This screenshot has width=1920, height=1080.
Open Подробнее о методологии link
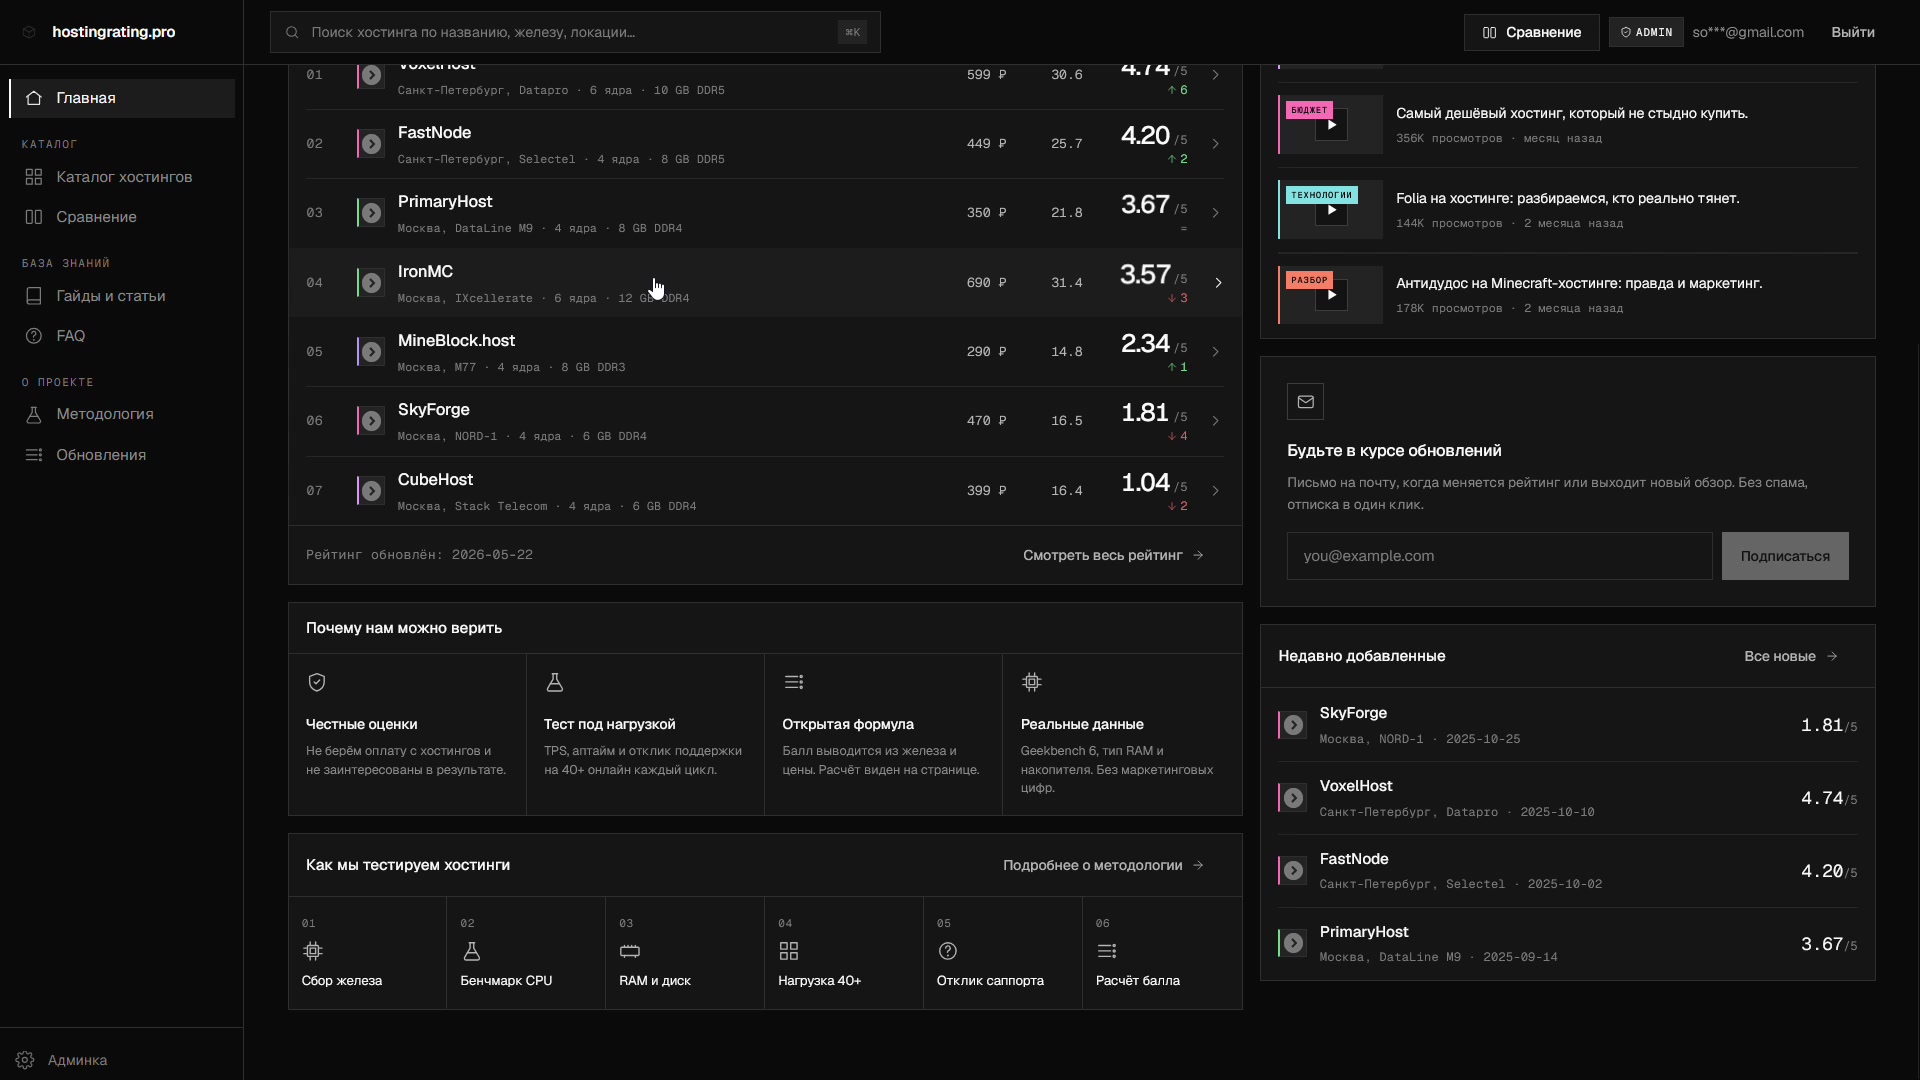[x=1103, y=865]
